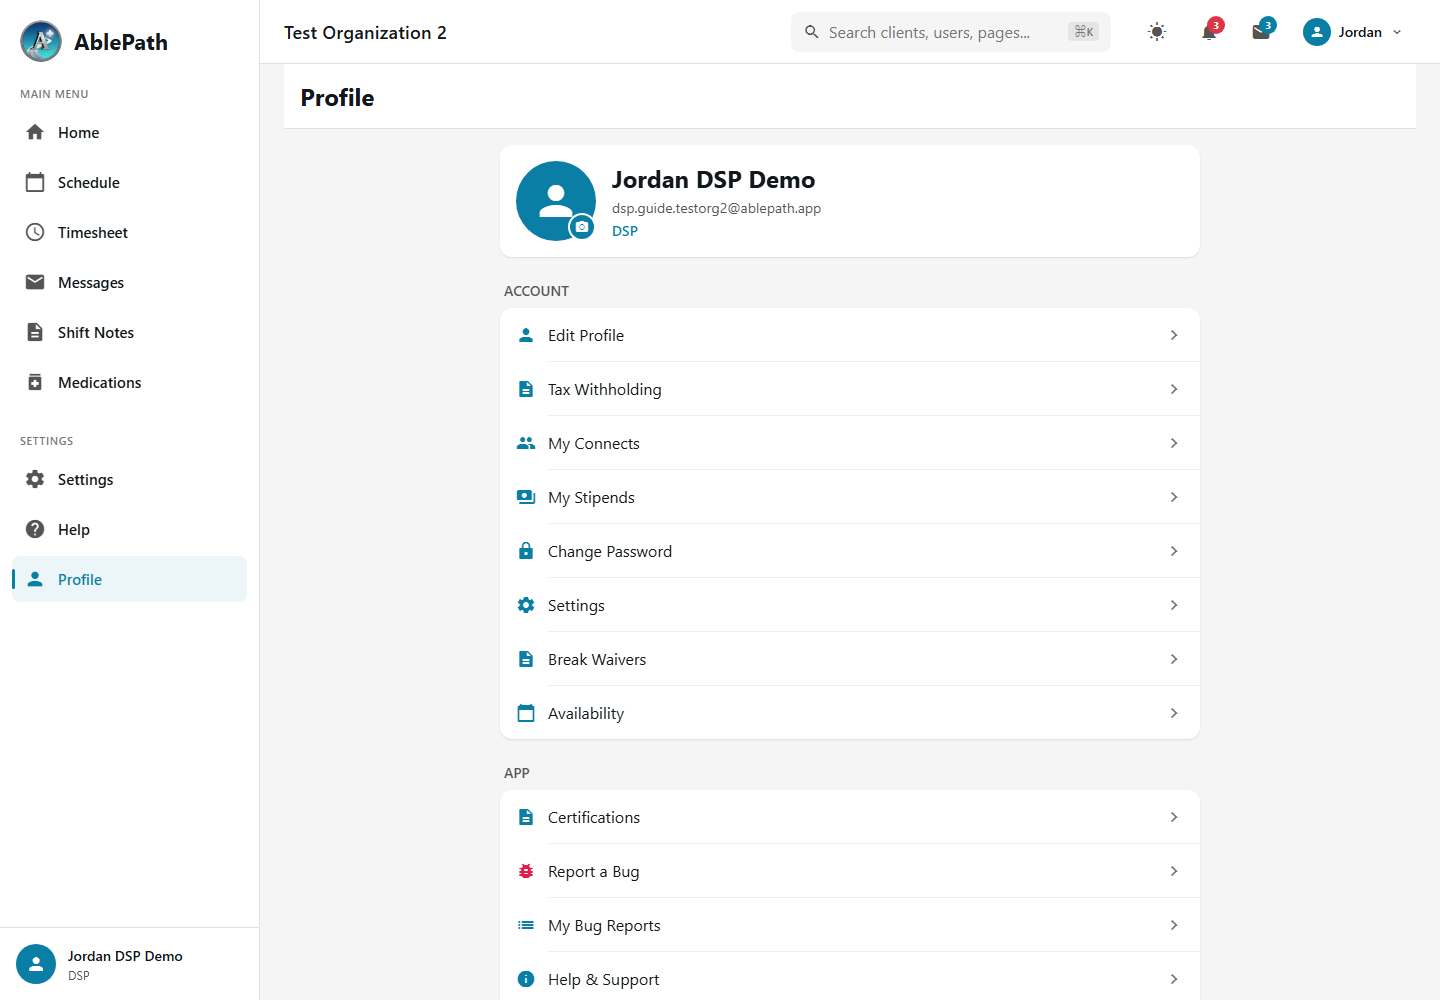This screenshot has height=1000, width=1440.
Task: Click the Help question mark icon
Action: (x=35, y=529)
